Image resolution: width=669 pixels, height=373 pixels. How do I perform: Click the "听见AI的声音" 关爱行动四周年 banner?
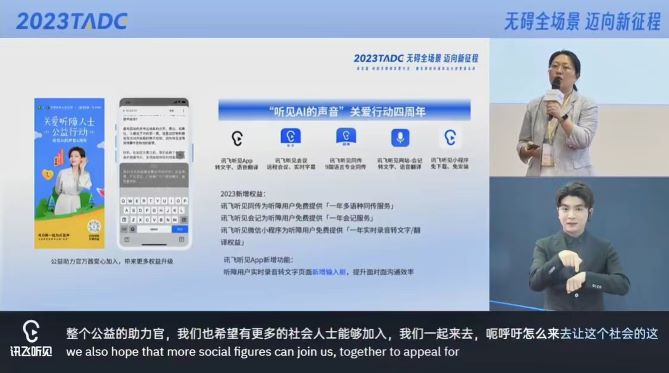pyautogui.click(x=345, y=111)
